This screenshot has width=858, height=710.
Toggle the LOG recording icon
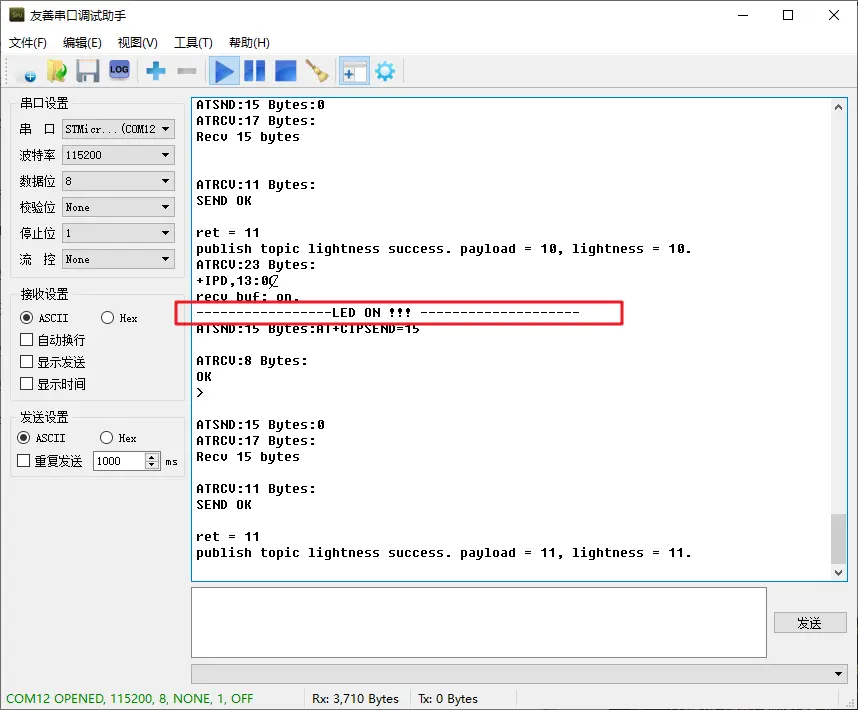[119, 70]
